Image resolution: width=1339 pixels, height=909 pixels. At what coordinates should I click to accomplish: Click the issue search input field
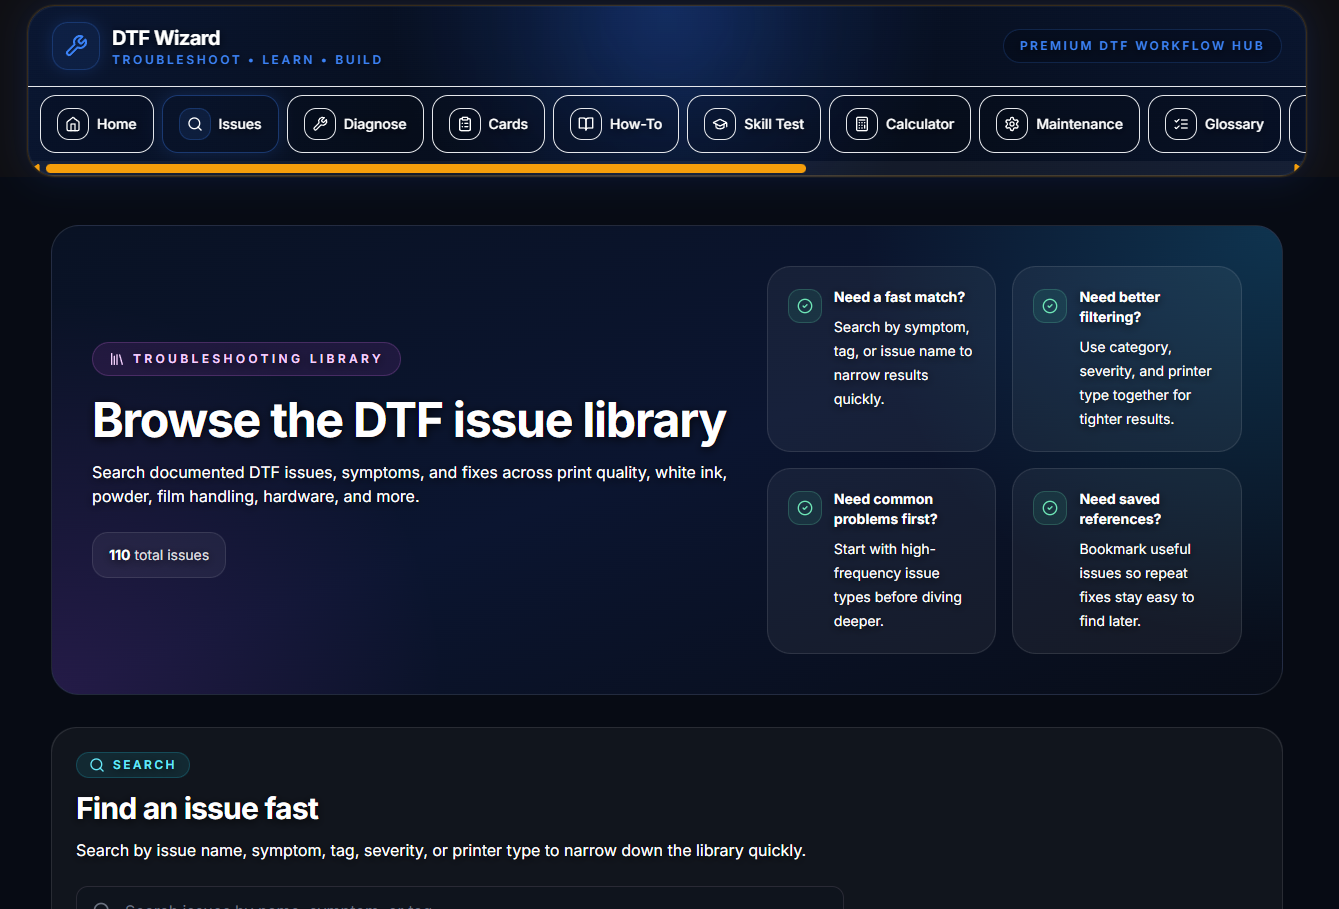460,899
